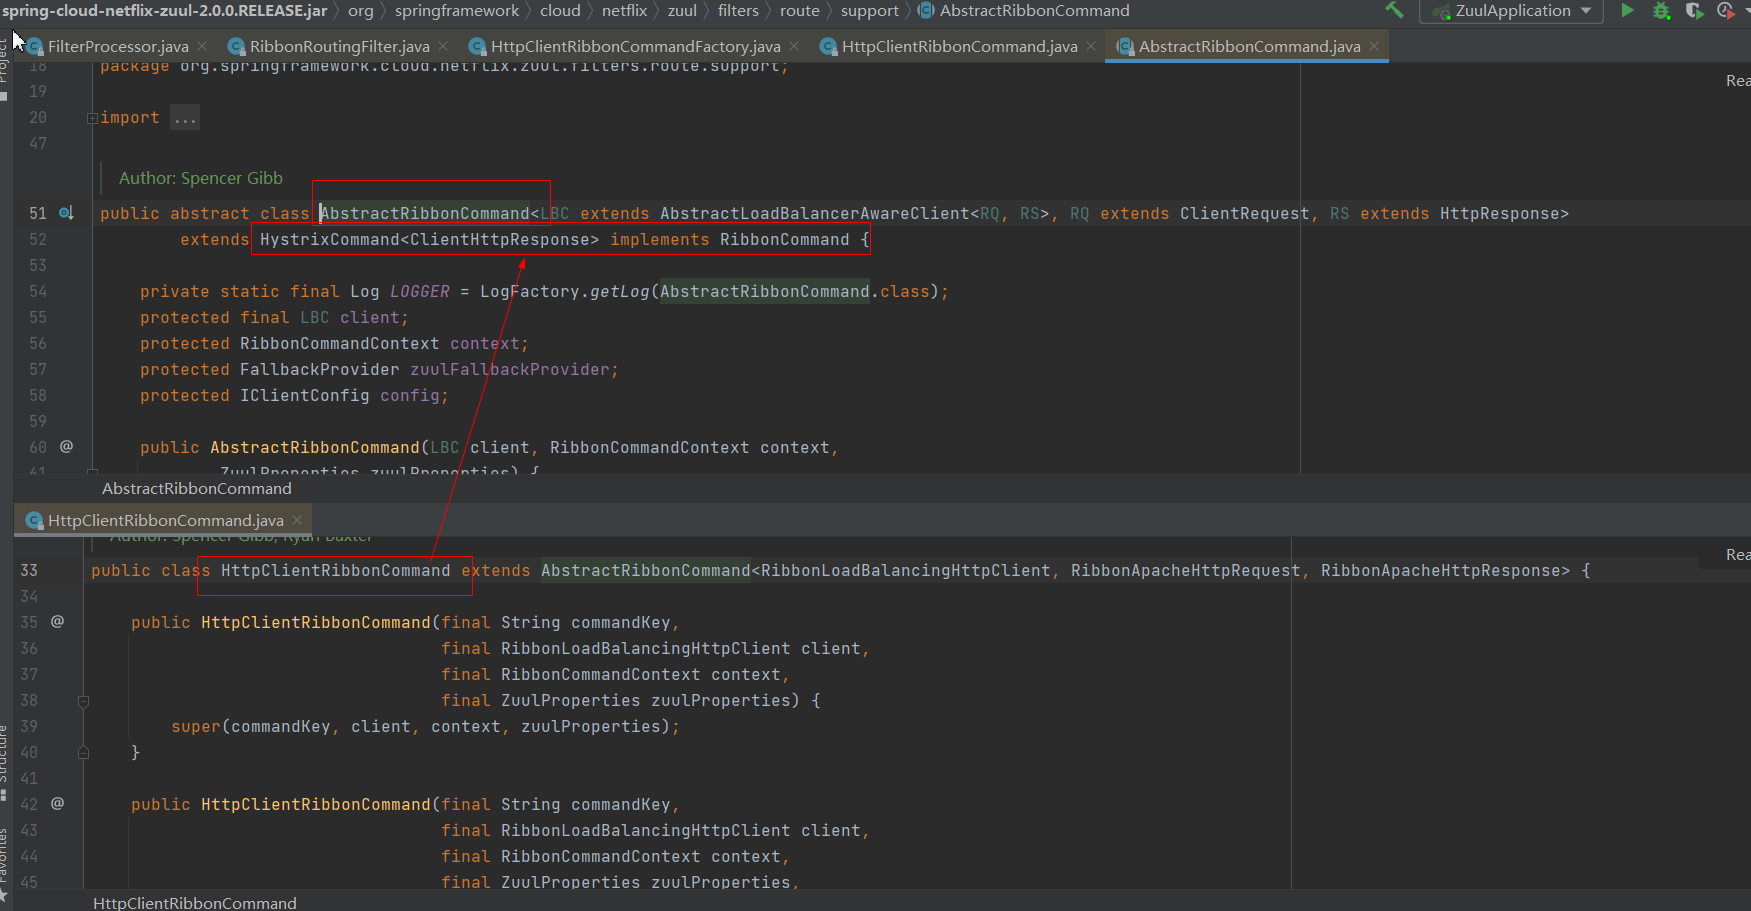Click 'AbstractLoadBalancerAwareClient' on line 51
The image size is (1751, 911).
[x=815, y=214]
